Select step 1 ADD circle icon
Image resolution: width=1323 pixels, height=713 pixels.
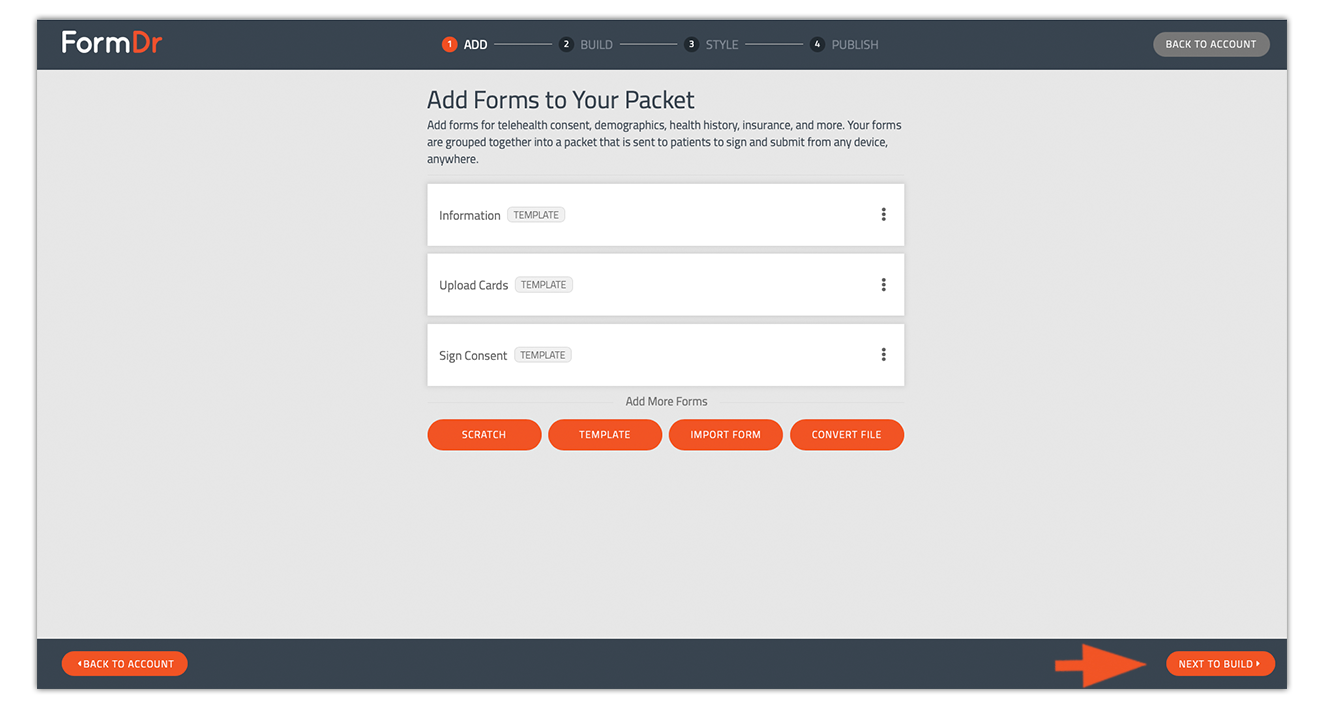[449, 44]
